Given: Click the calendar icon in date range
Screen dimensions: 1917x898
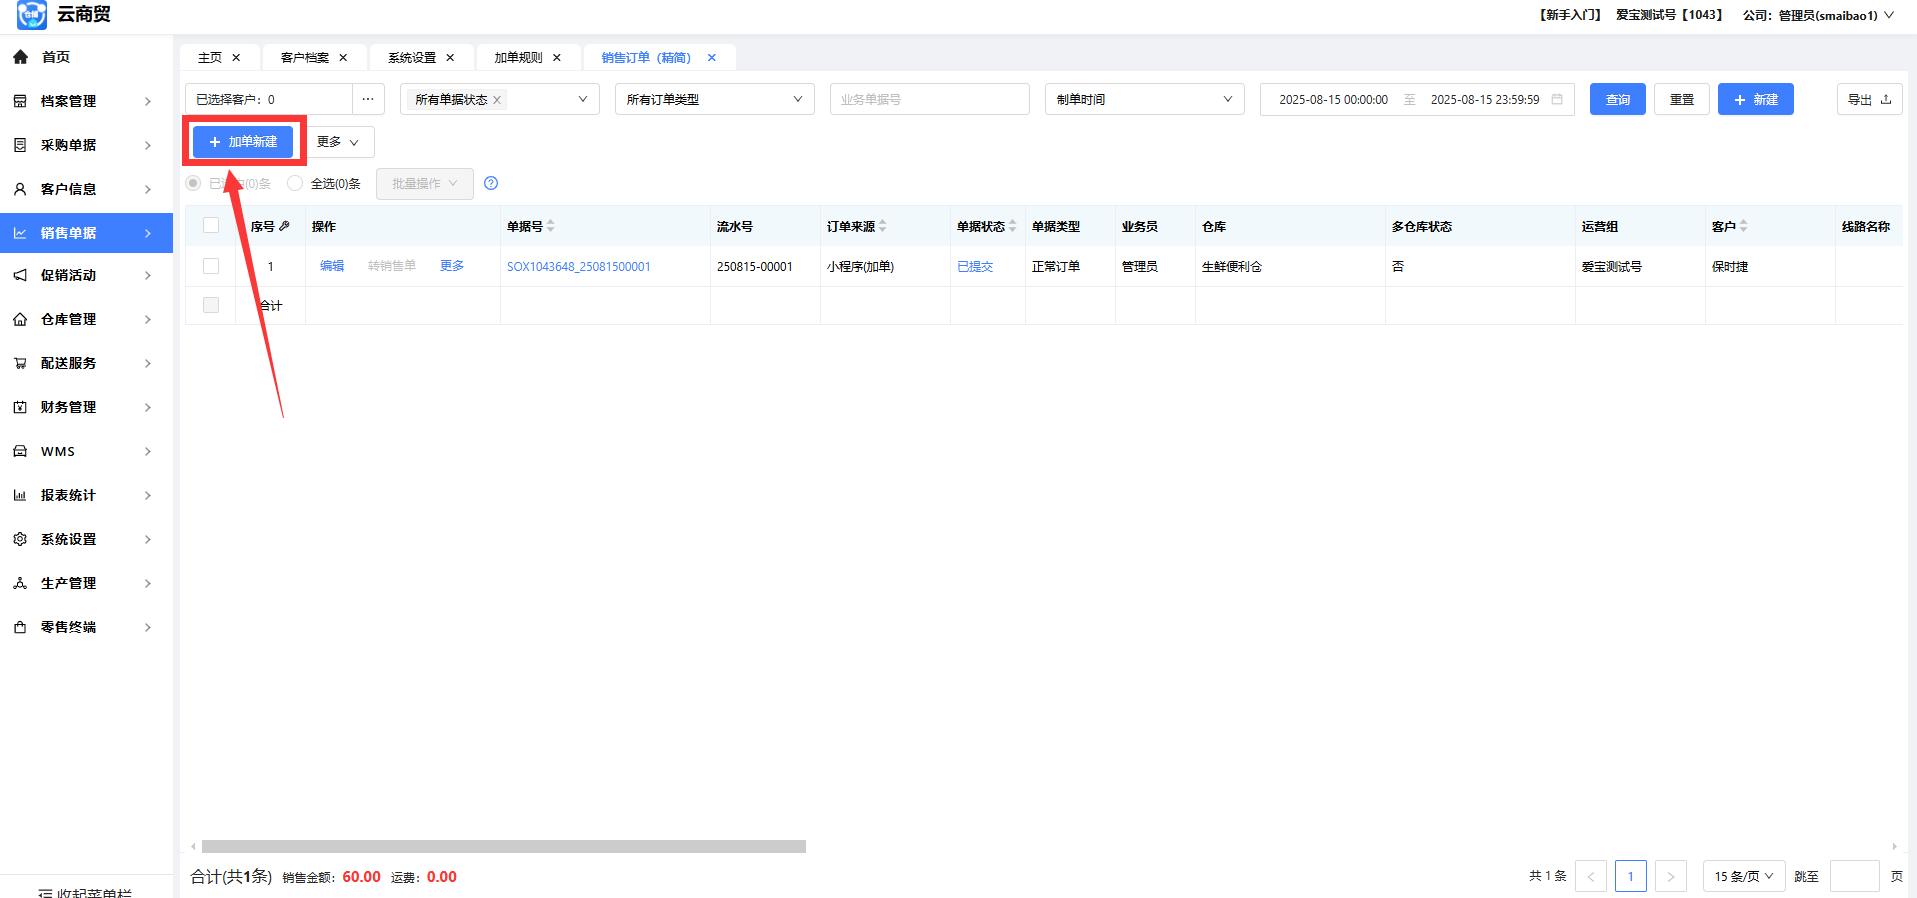Looking at the screenshot, I should click(x=1557, y=99).
